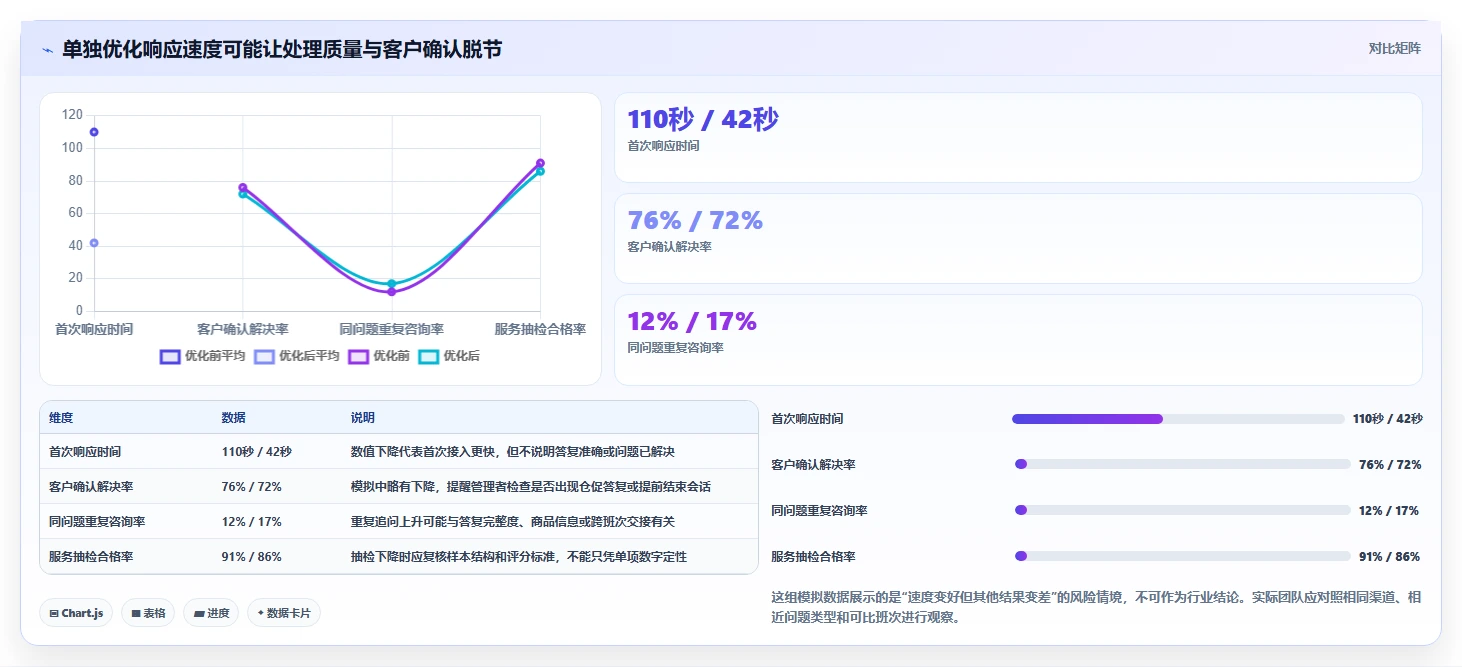Click the icon in the 表格 tag

coord(135,613)
